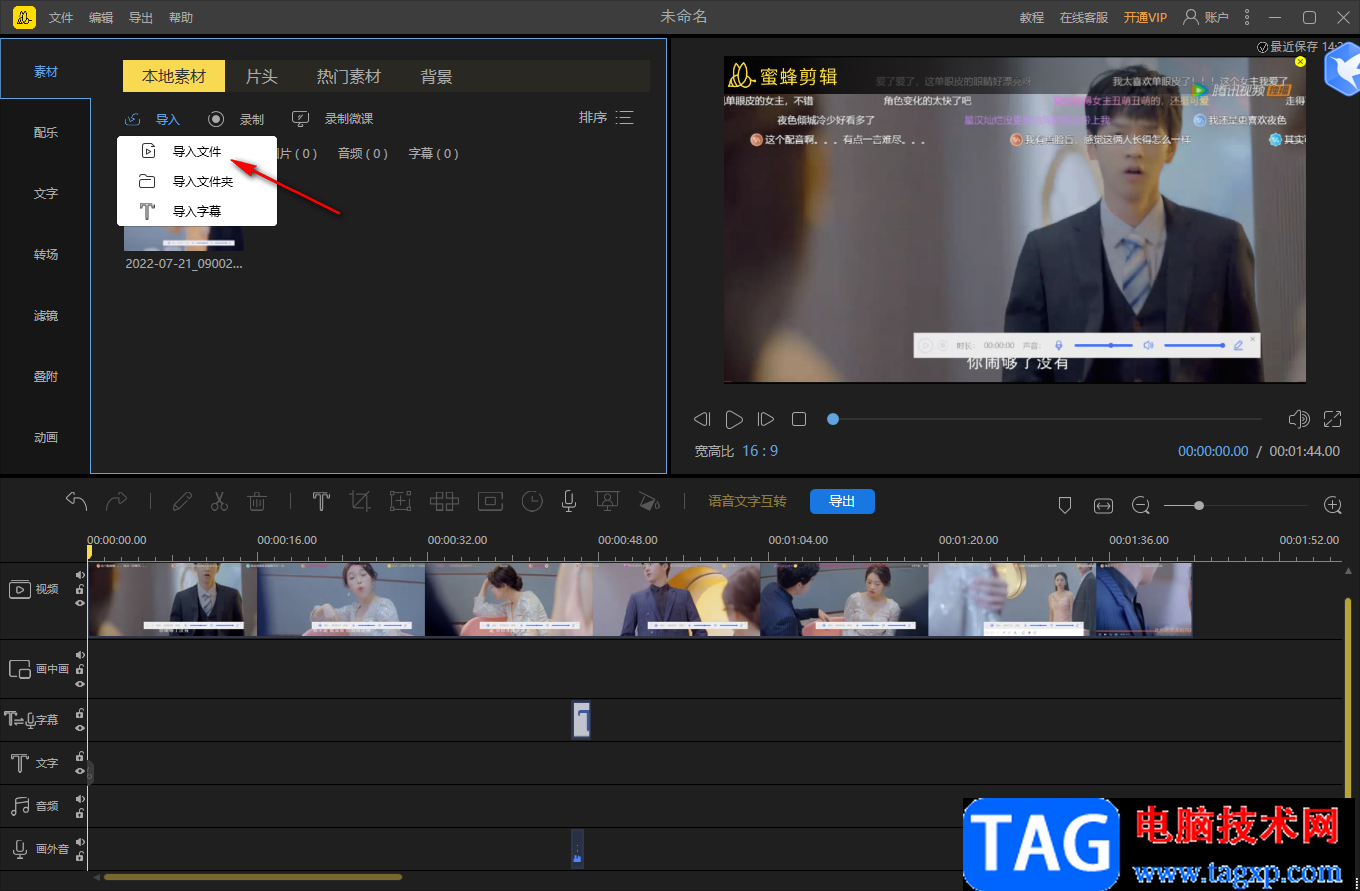Select the crop tool icon
The height and width of the screenshot is (891, 1360).
tap(360, 501)
